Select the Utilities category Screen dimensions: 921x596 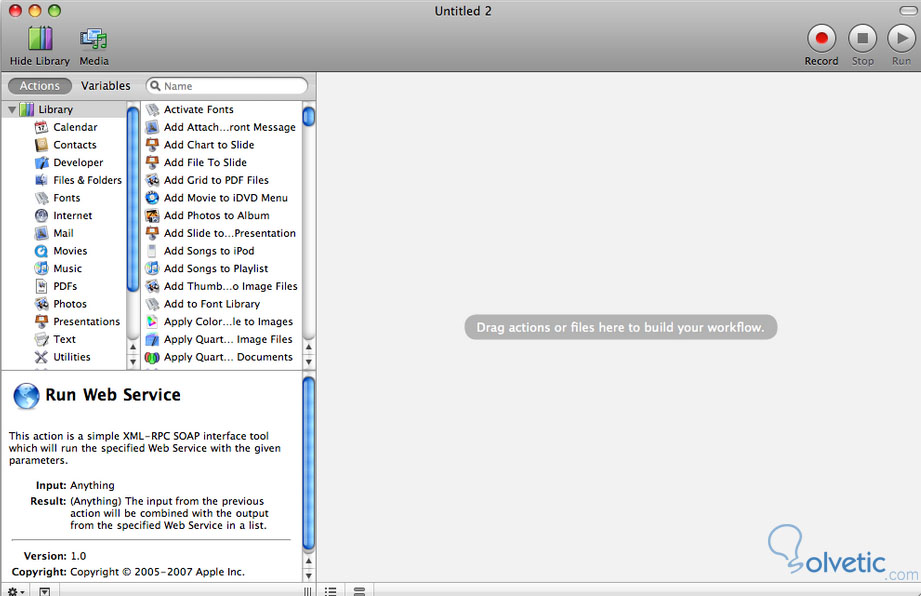coord(72,356)
